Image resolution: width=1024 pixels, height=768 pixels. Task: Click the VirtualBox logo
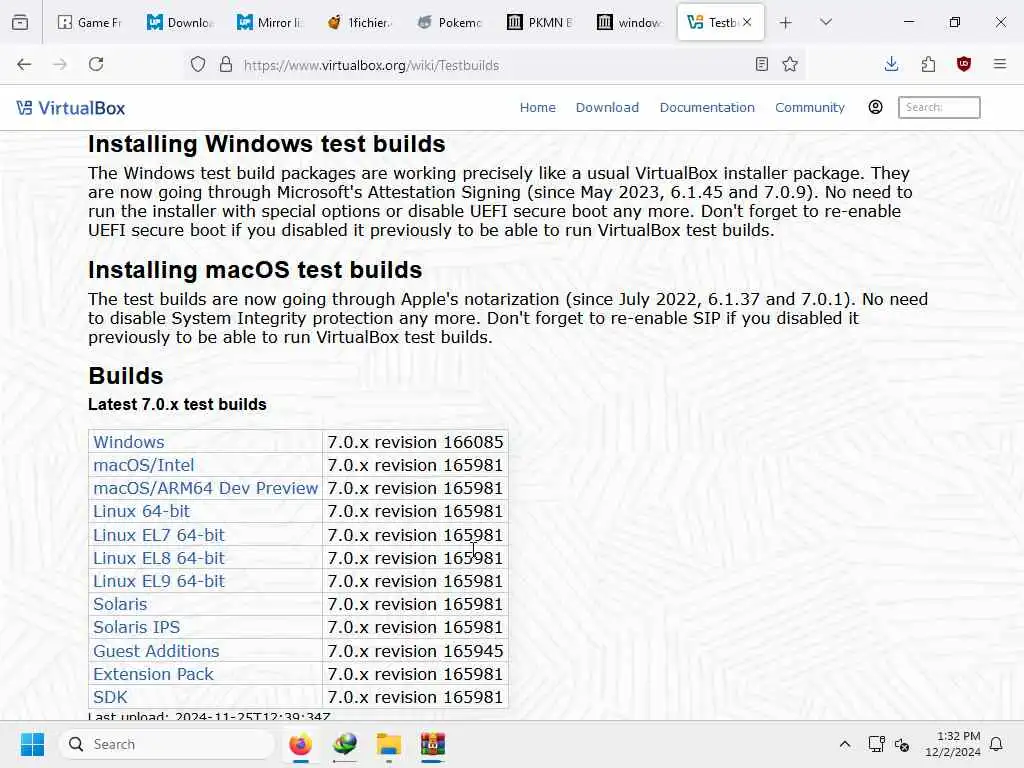pyautogui.click(x=71, y=108)
